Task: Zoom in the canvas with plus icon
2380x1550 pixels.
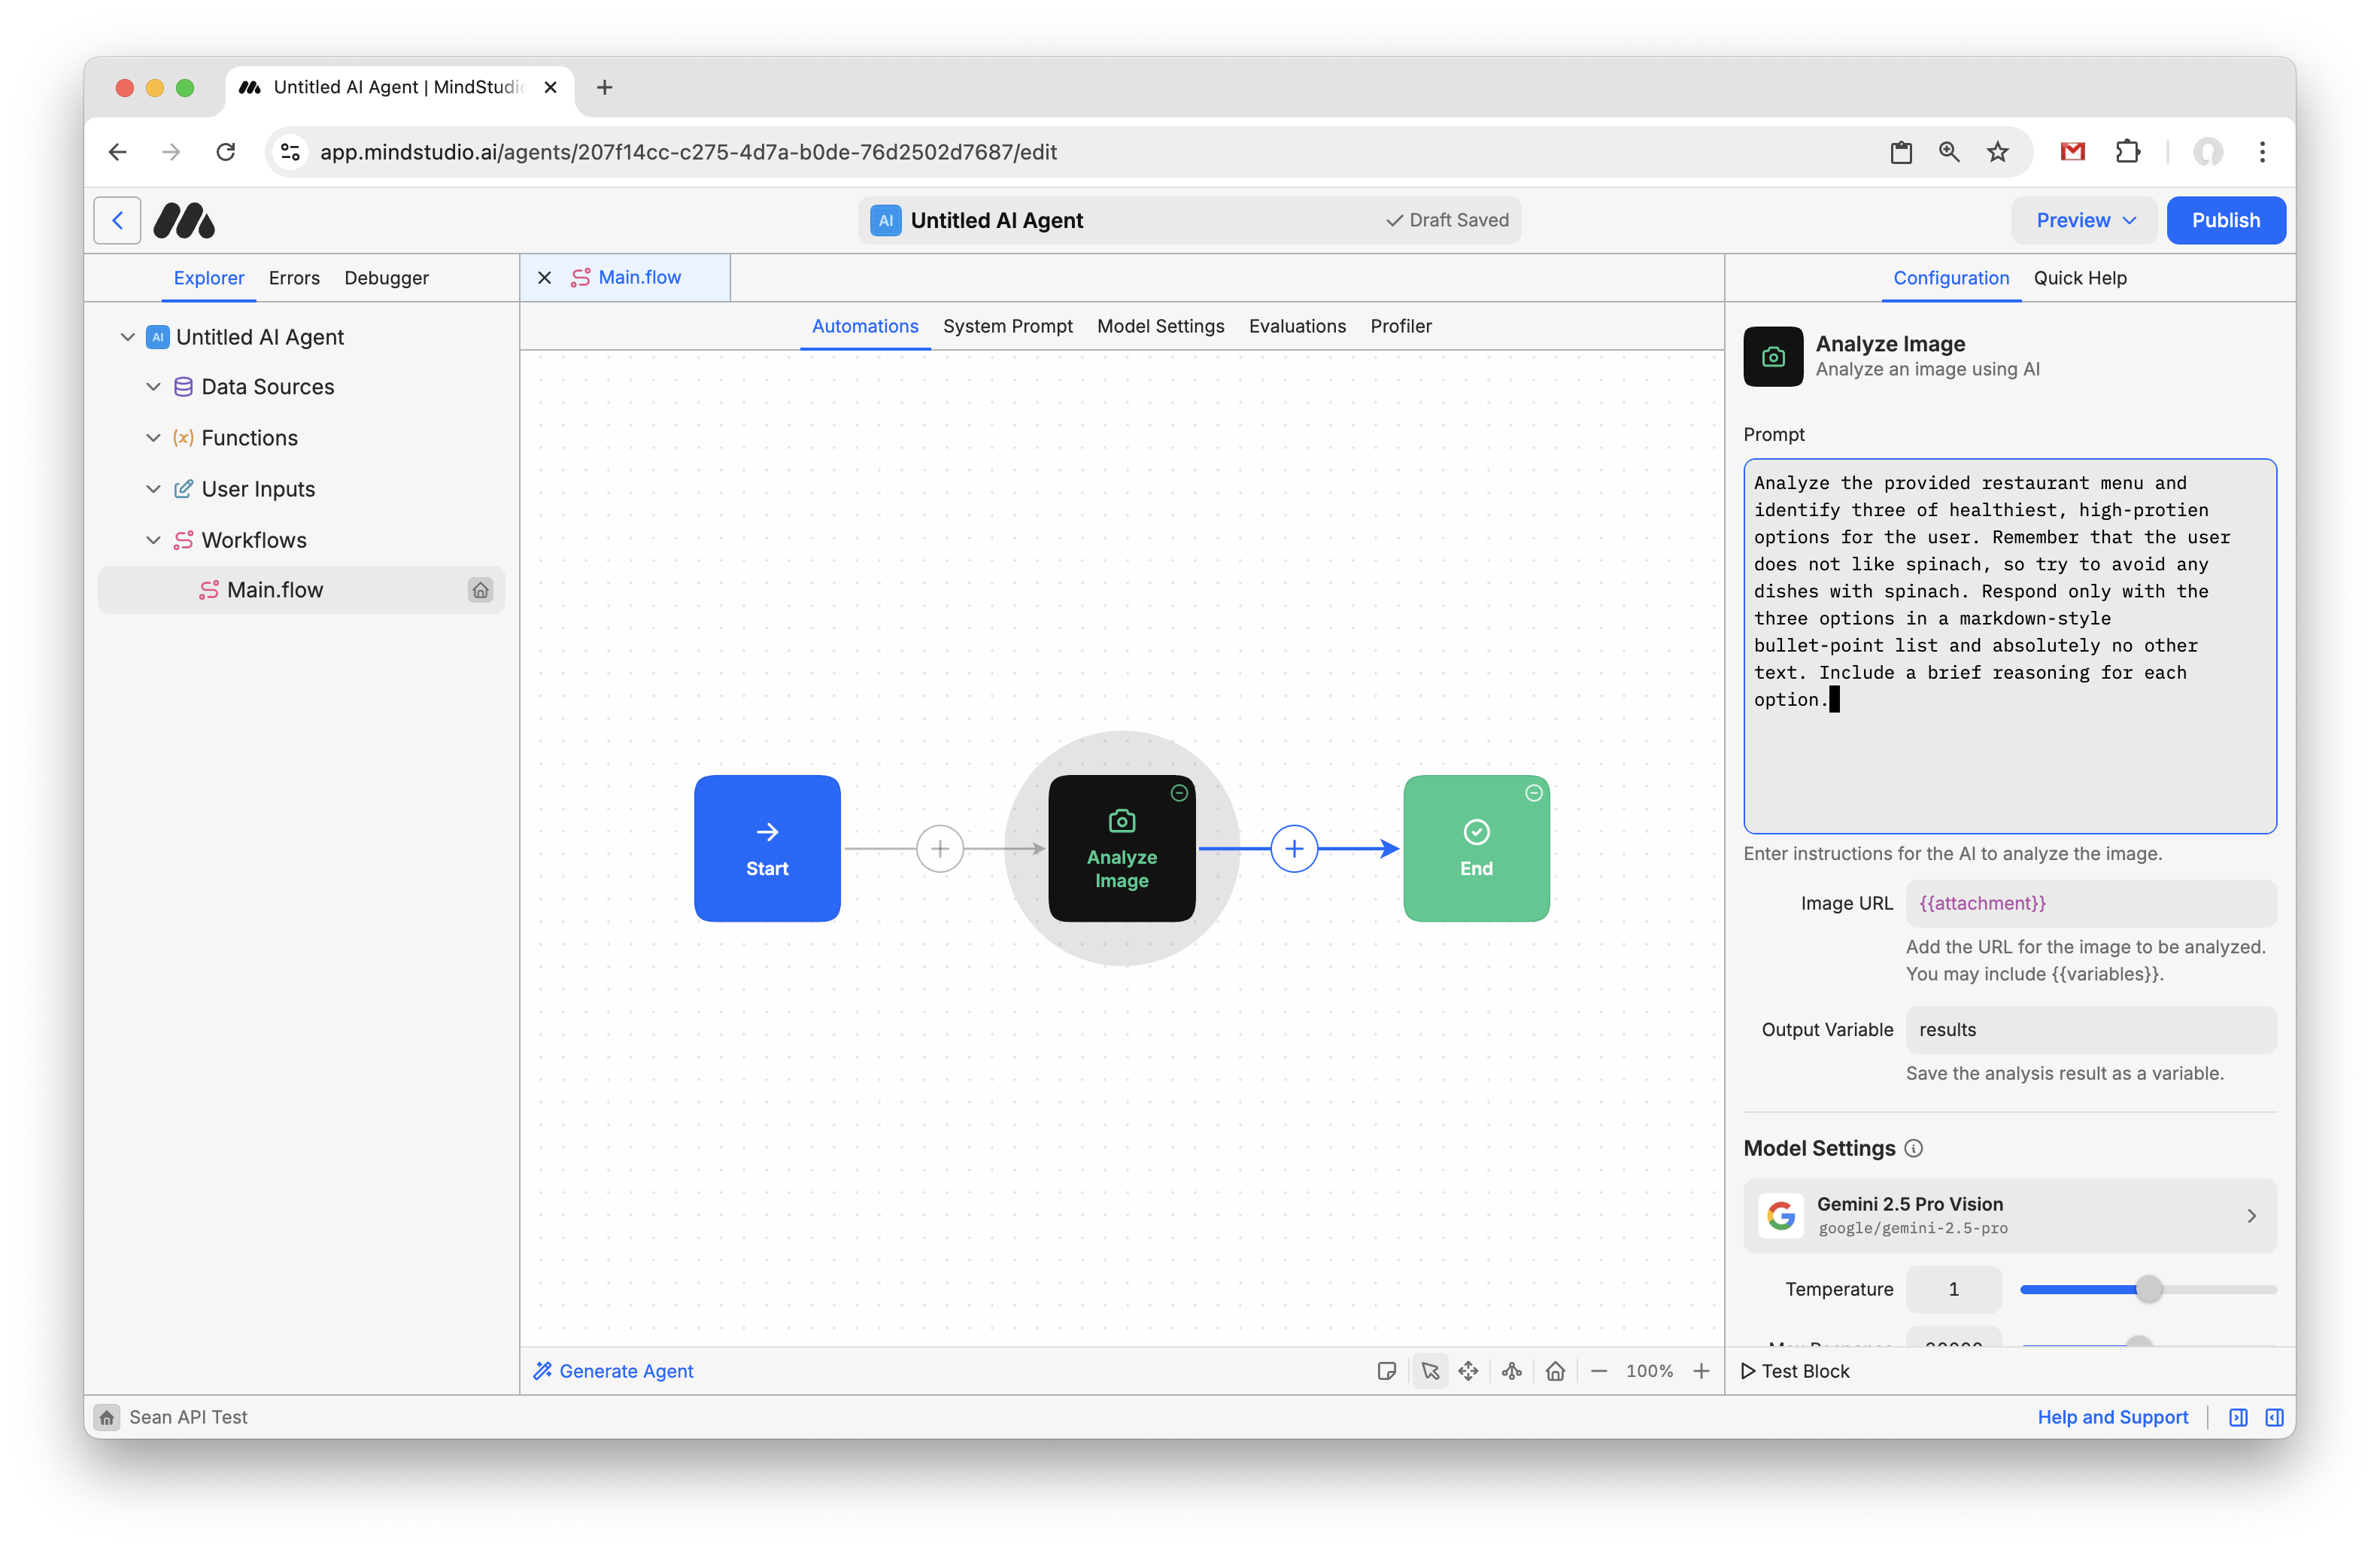Action: [1701, 1371]
